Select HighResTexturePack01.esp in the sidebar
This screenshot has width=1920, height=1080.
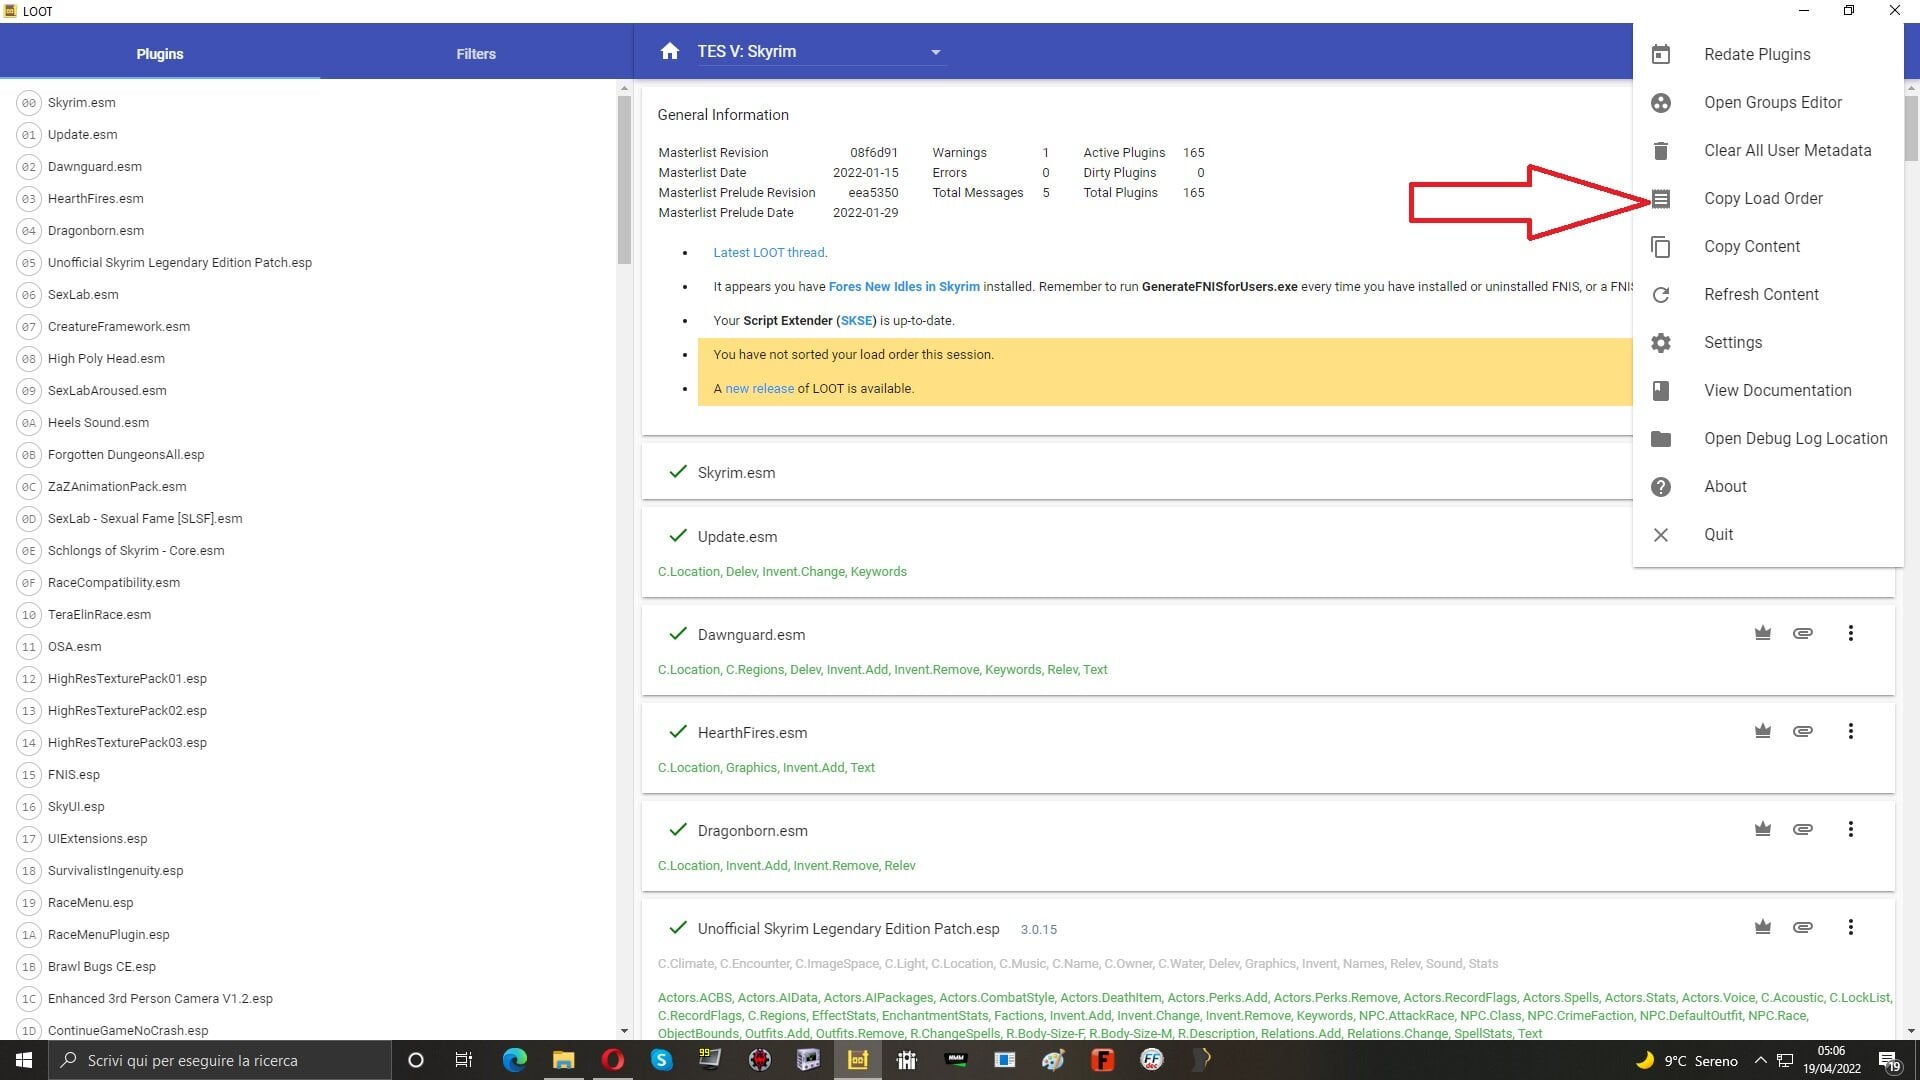(308, 679)
